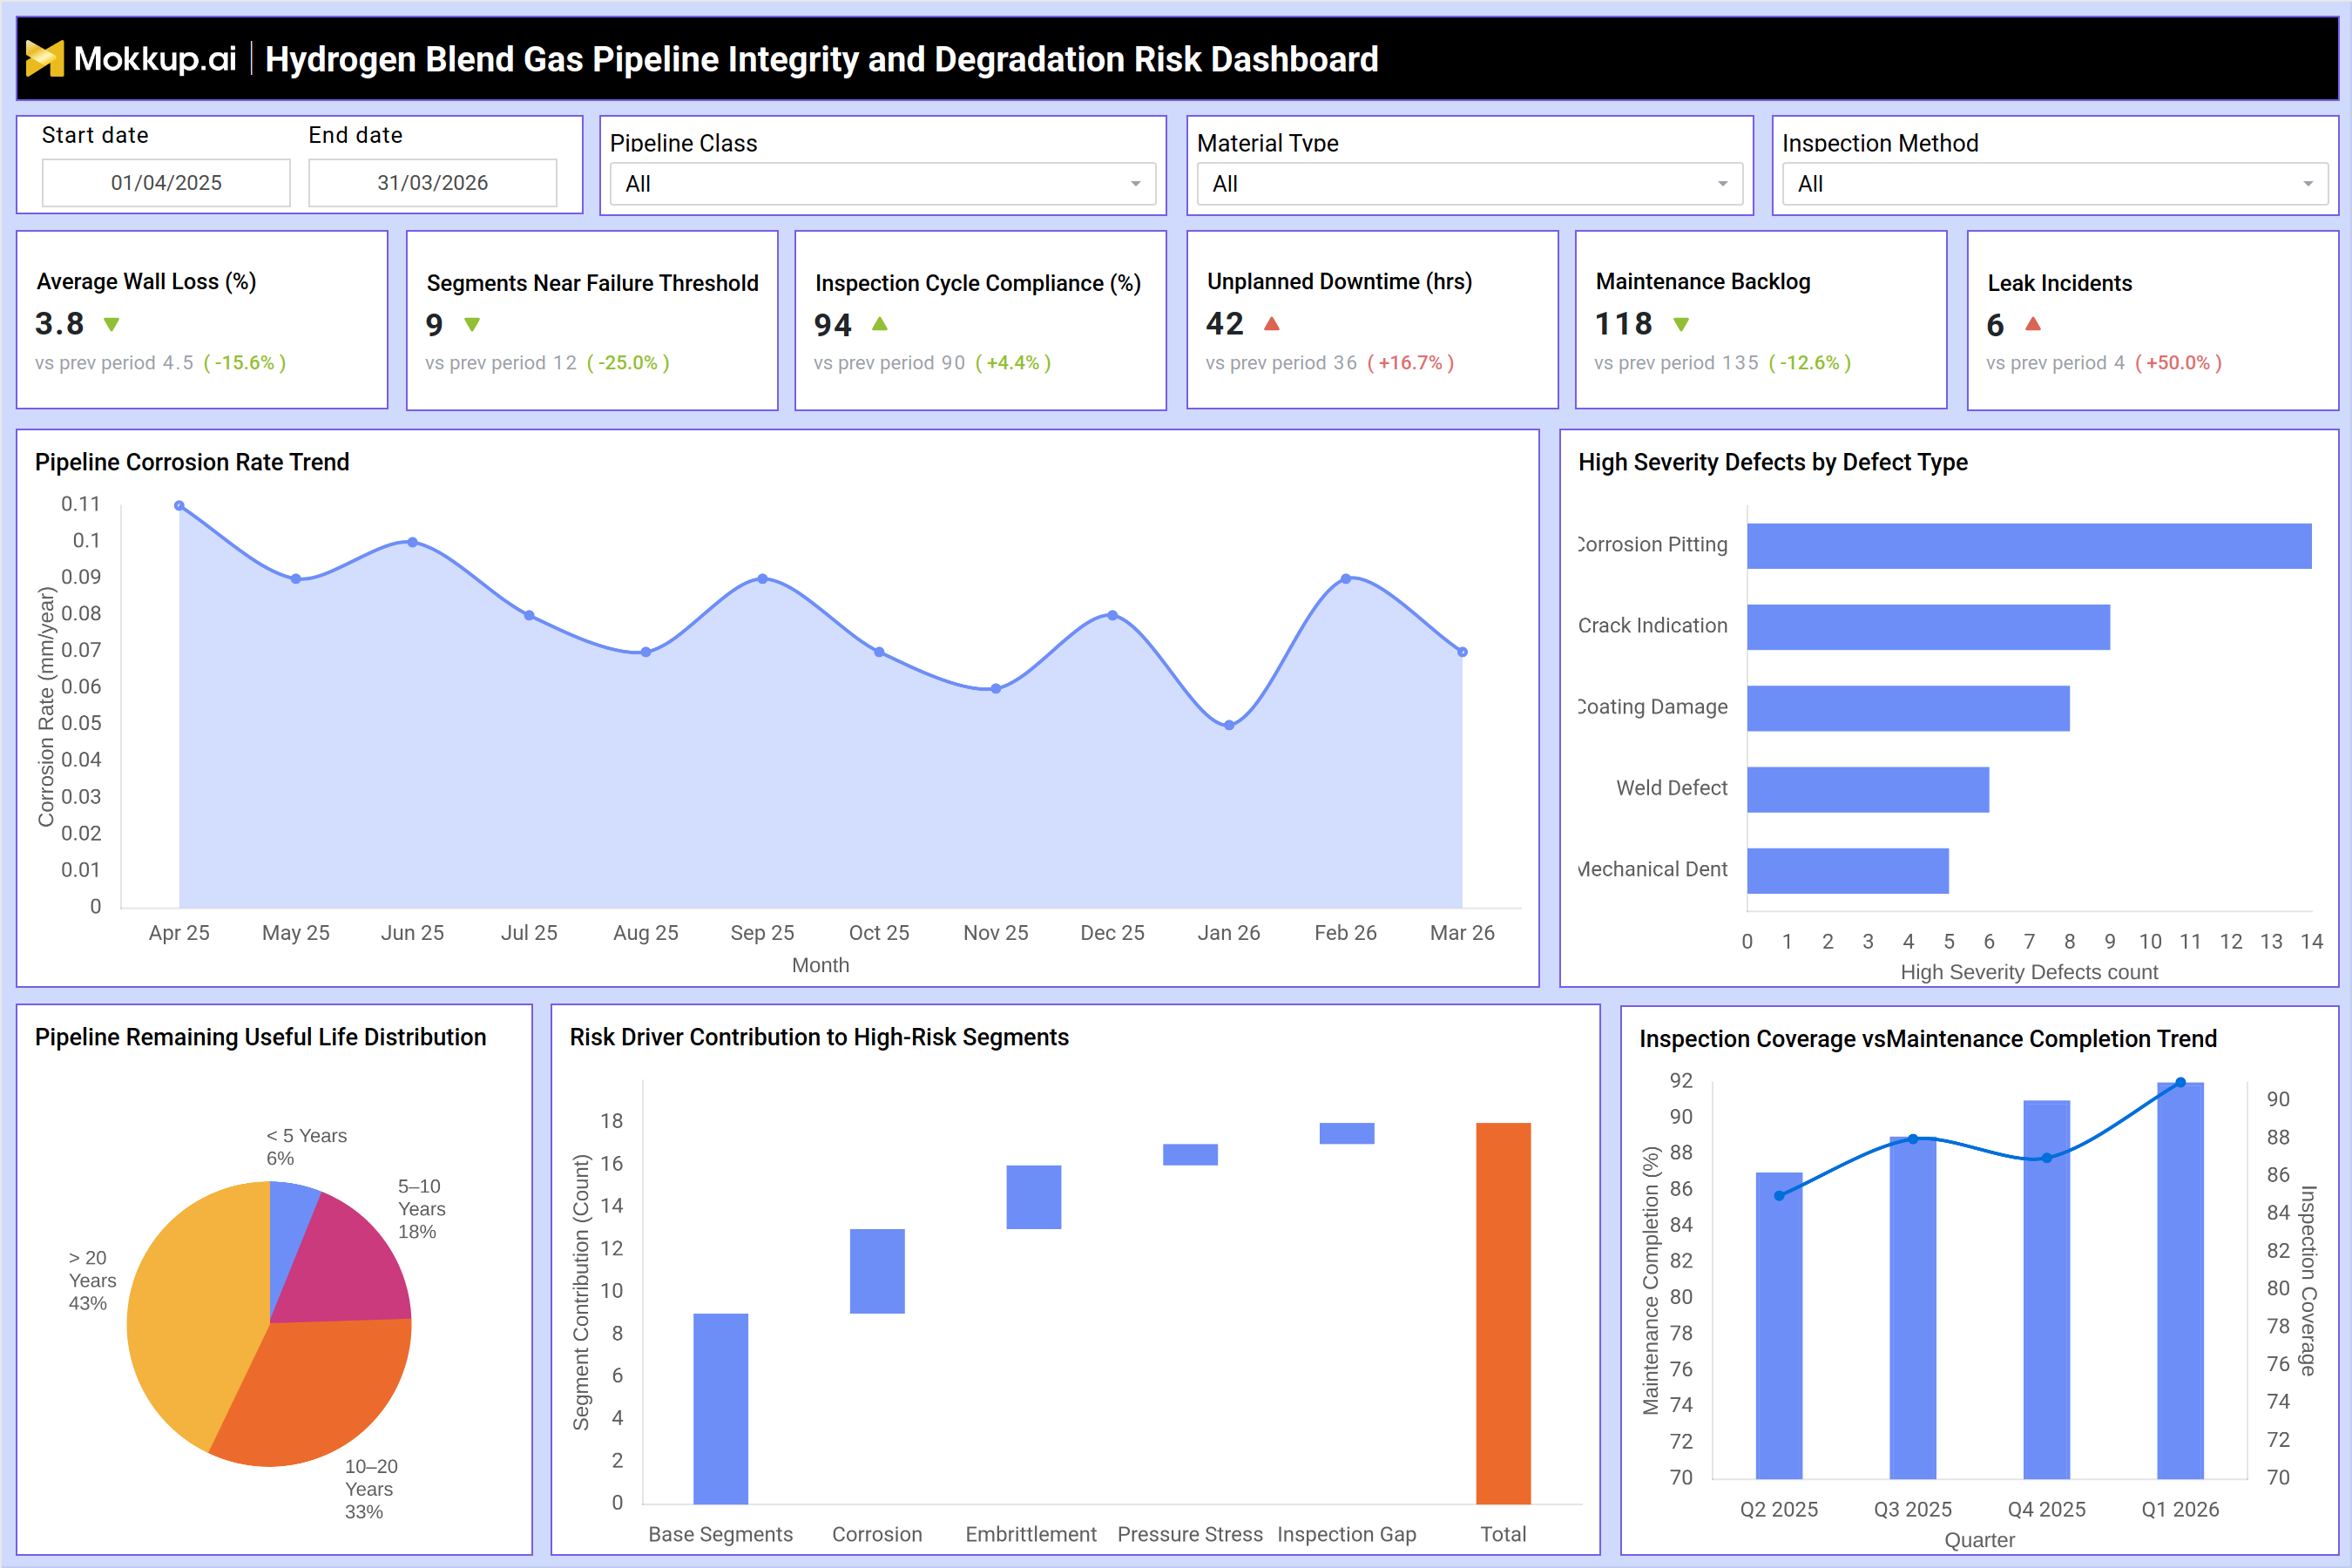Click the Feb 26 corrosion data point
2352x1568 pixels.
(x=1346, y=579)
